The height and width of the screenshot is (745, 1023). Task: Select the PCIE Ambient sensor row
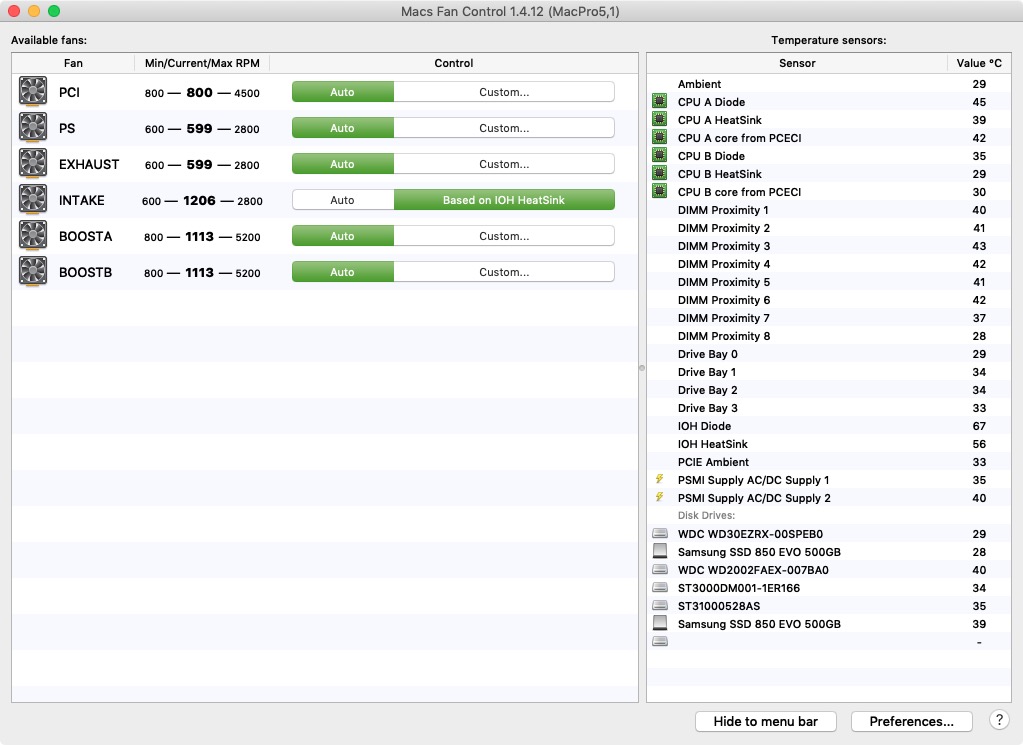point(829,461)
